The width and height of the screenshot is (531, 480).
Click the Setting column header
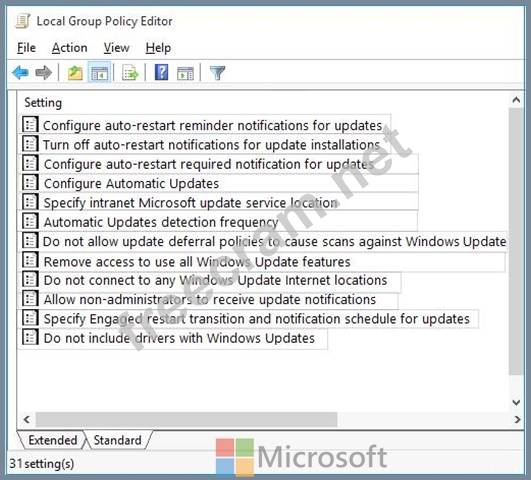43,103
